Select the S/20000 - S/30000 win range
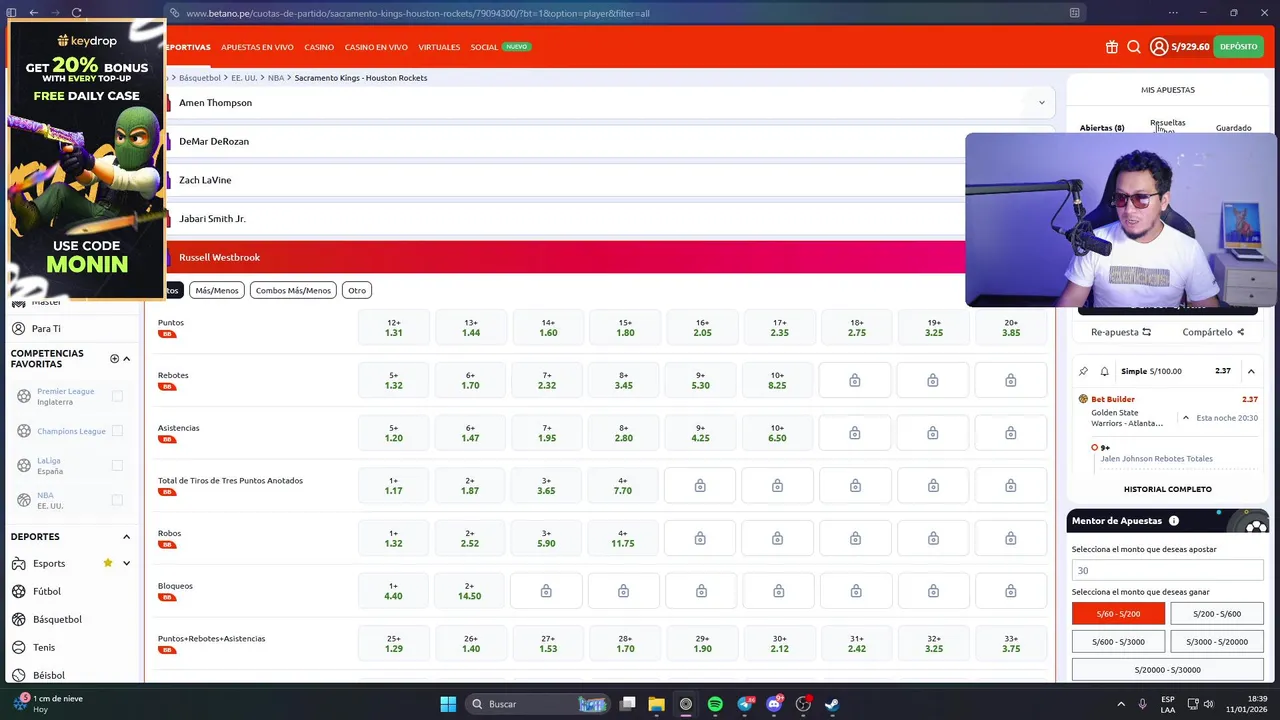 click(x=1168, y=670)
